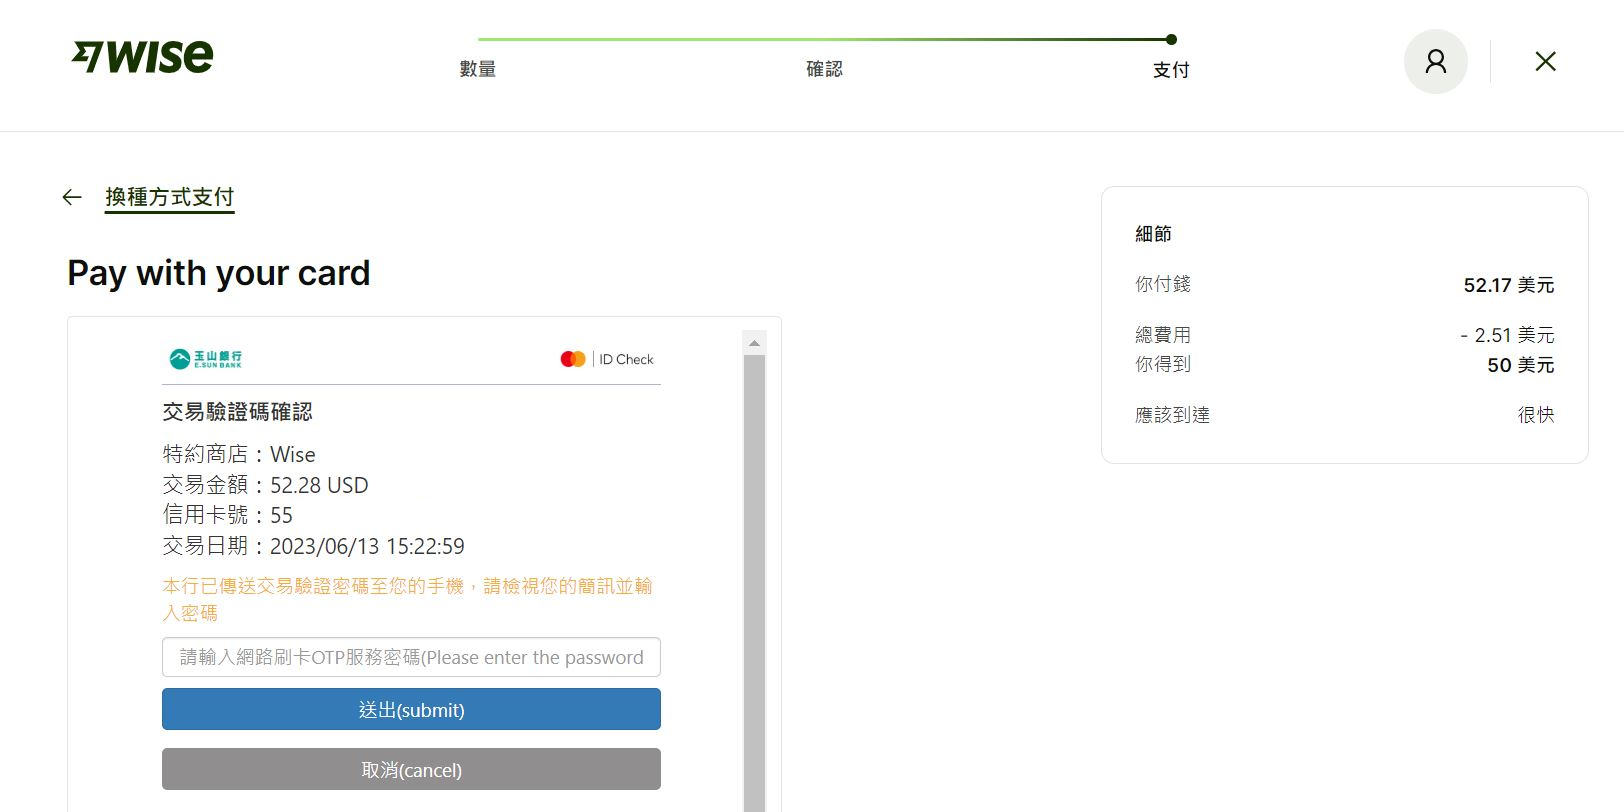Open the user profile icon

tap(1435, 62)
